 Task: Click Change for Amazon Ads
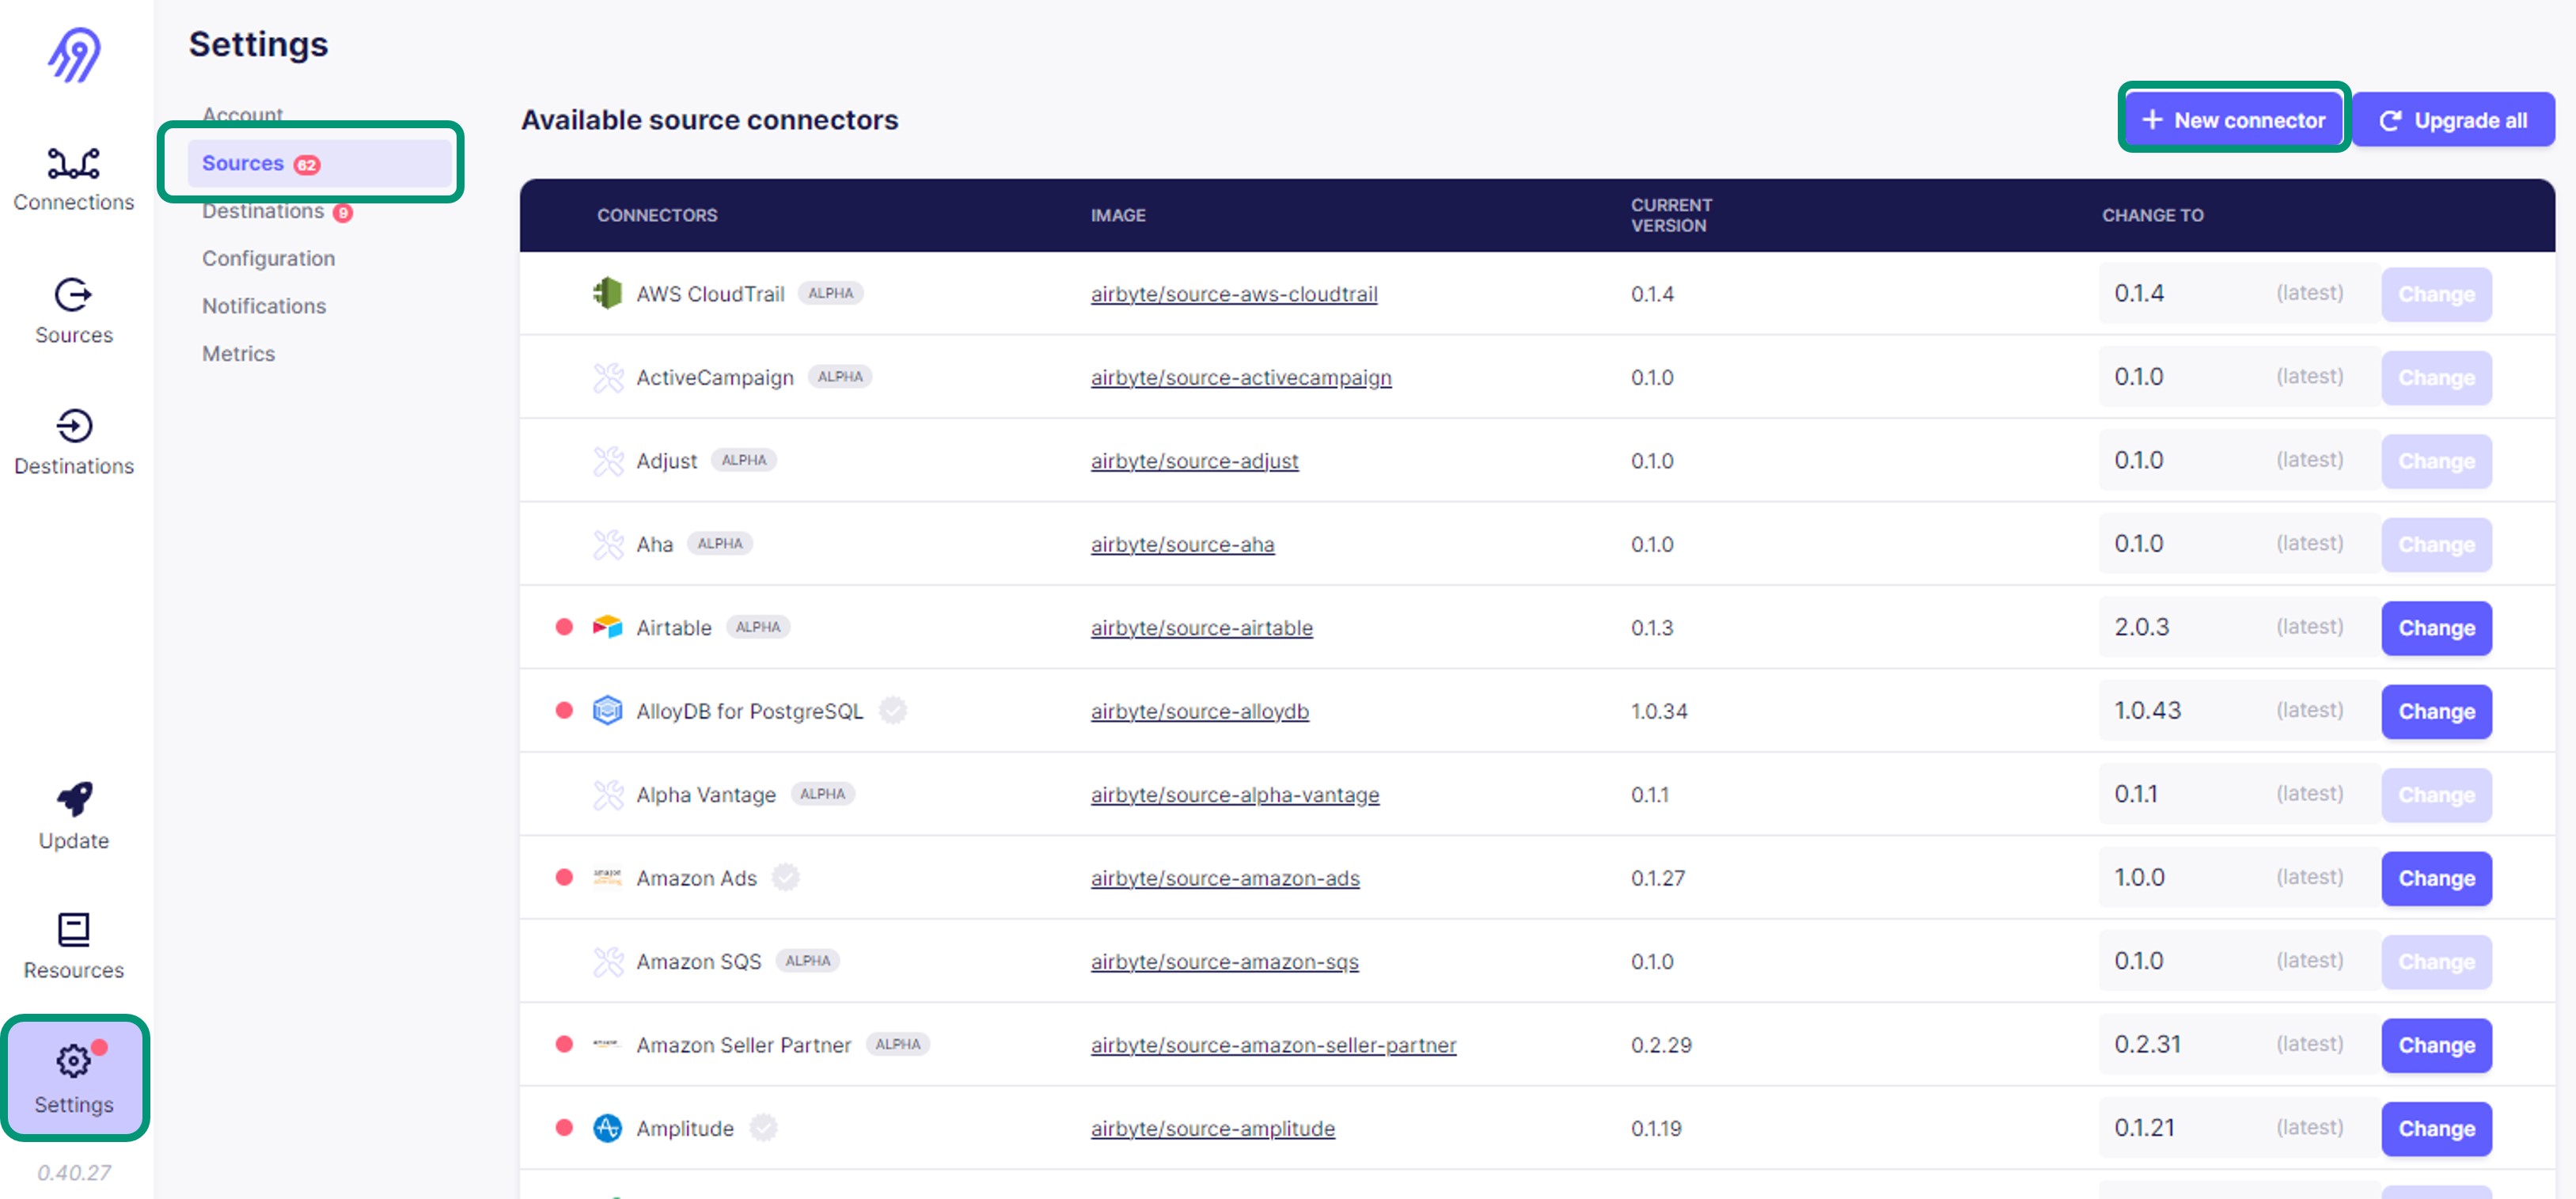(2436, 878)
